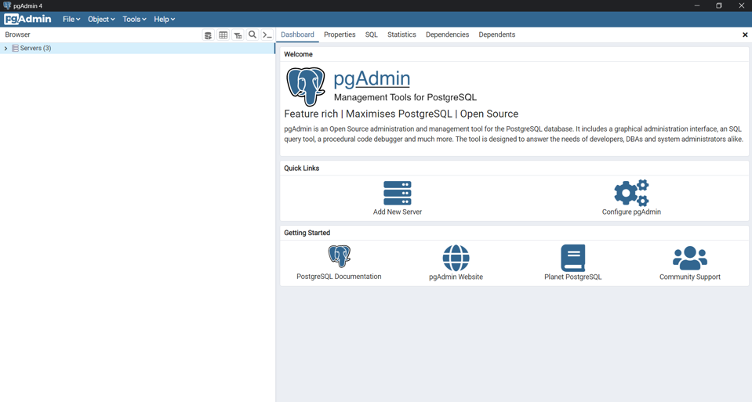This screenshot has width=755, height=405.
Task: Open the Search Objects magnifier icon
Action: (252, 35)
